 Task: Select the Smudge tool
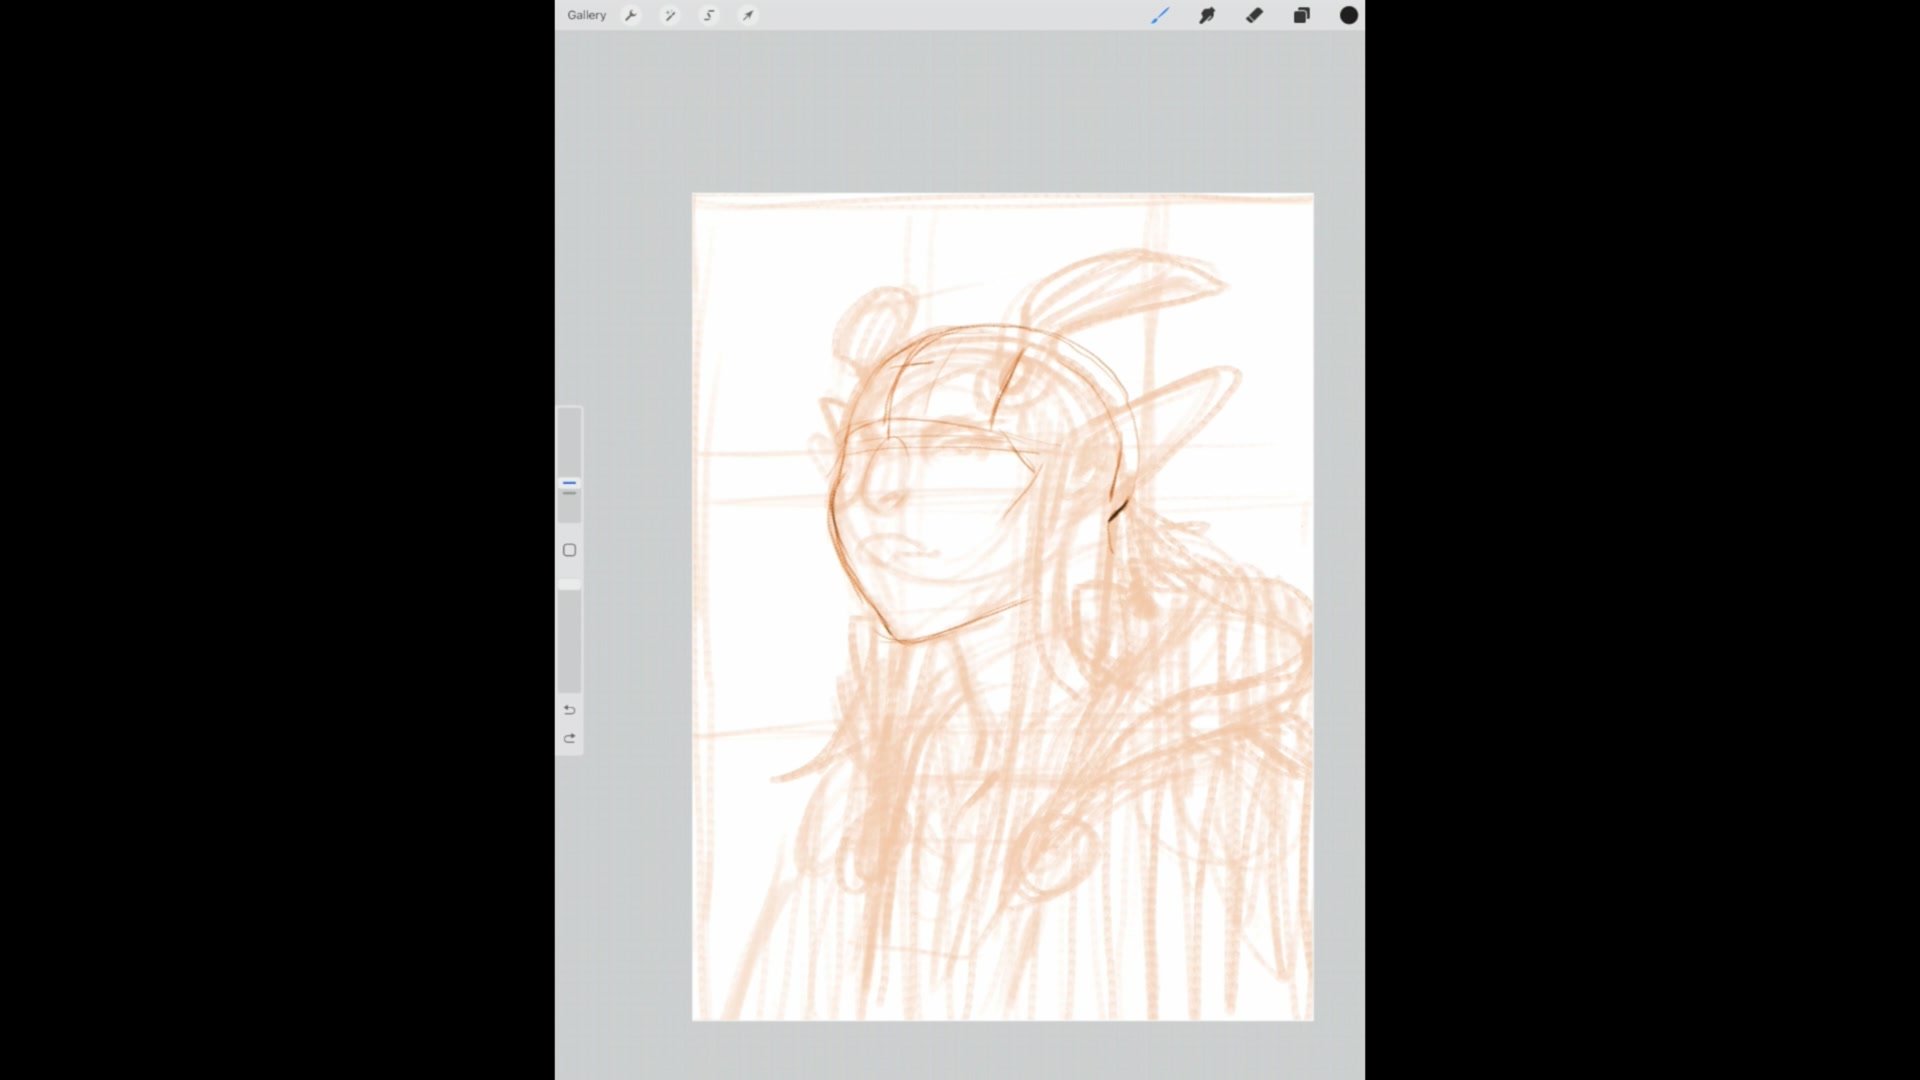(1207, 15)
